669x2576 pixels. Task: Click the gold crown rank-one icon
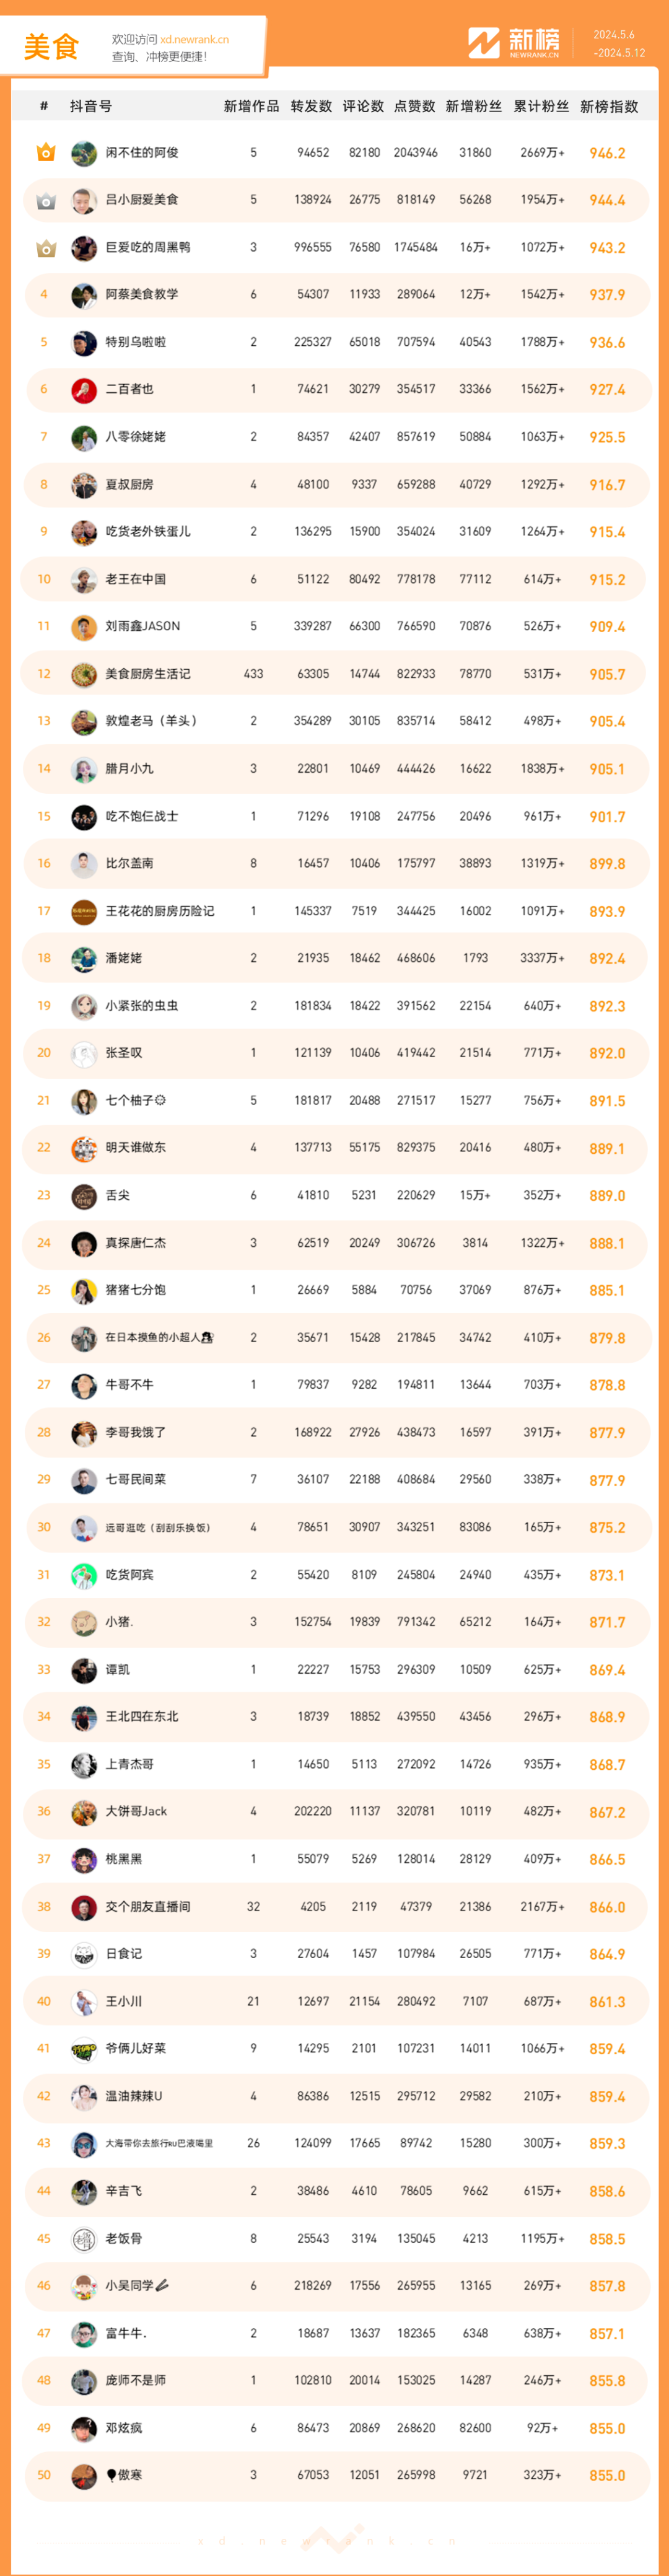[45, 153]
